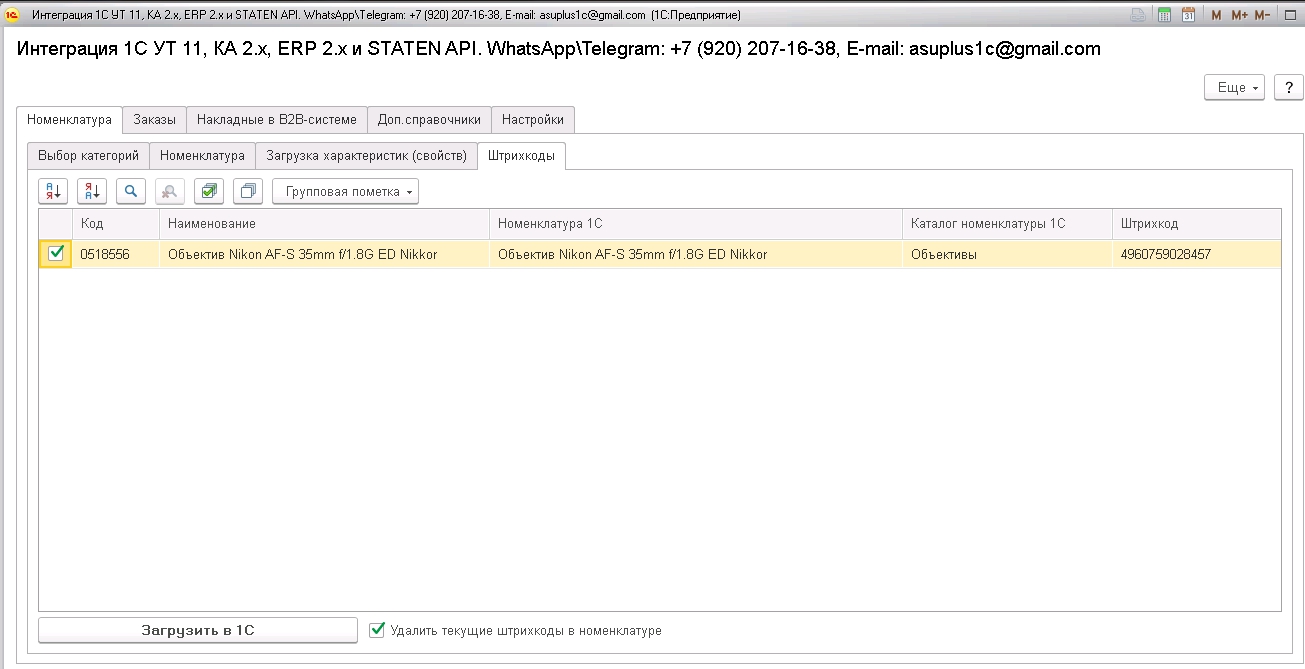This screenshot has width=1305, height=669.
Task: Click the 'Наименование' column header
Action: 324,224
